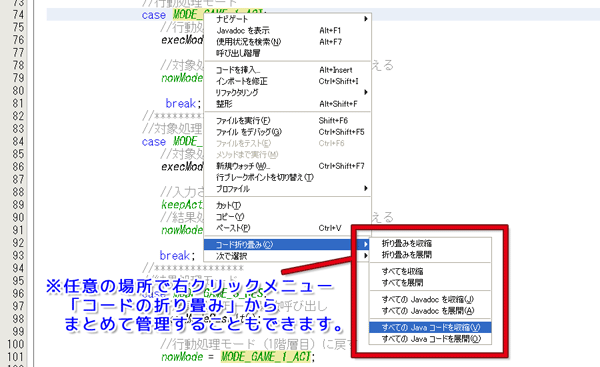
Task: Select Javadoc を表示 menu entry
Action: tap(287, 30)
